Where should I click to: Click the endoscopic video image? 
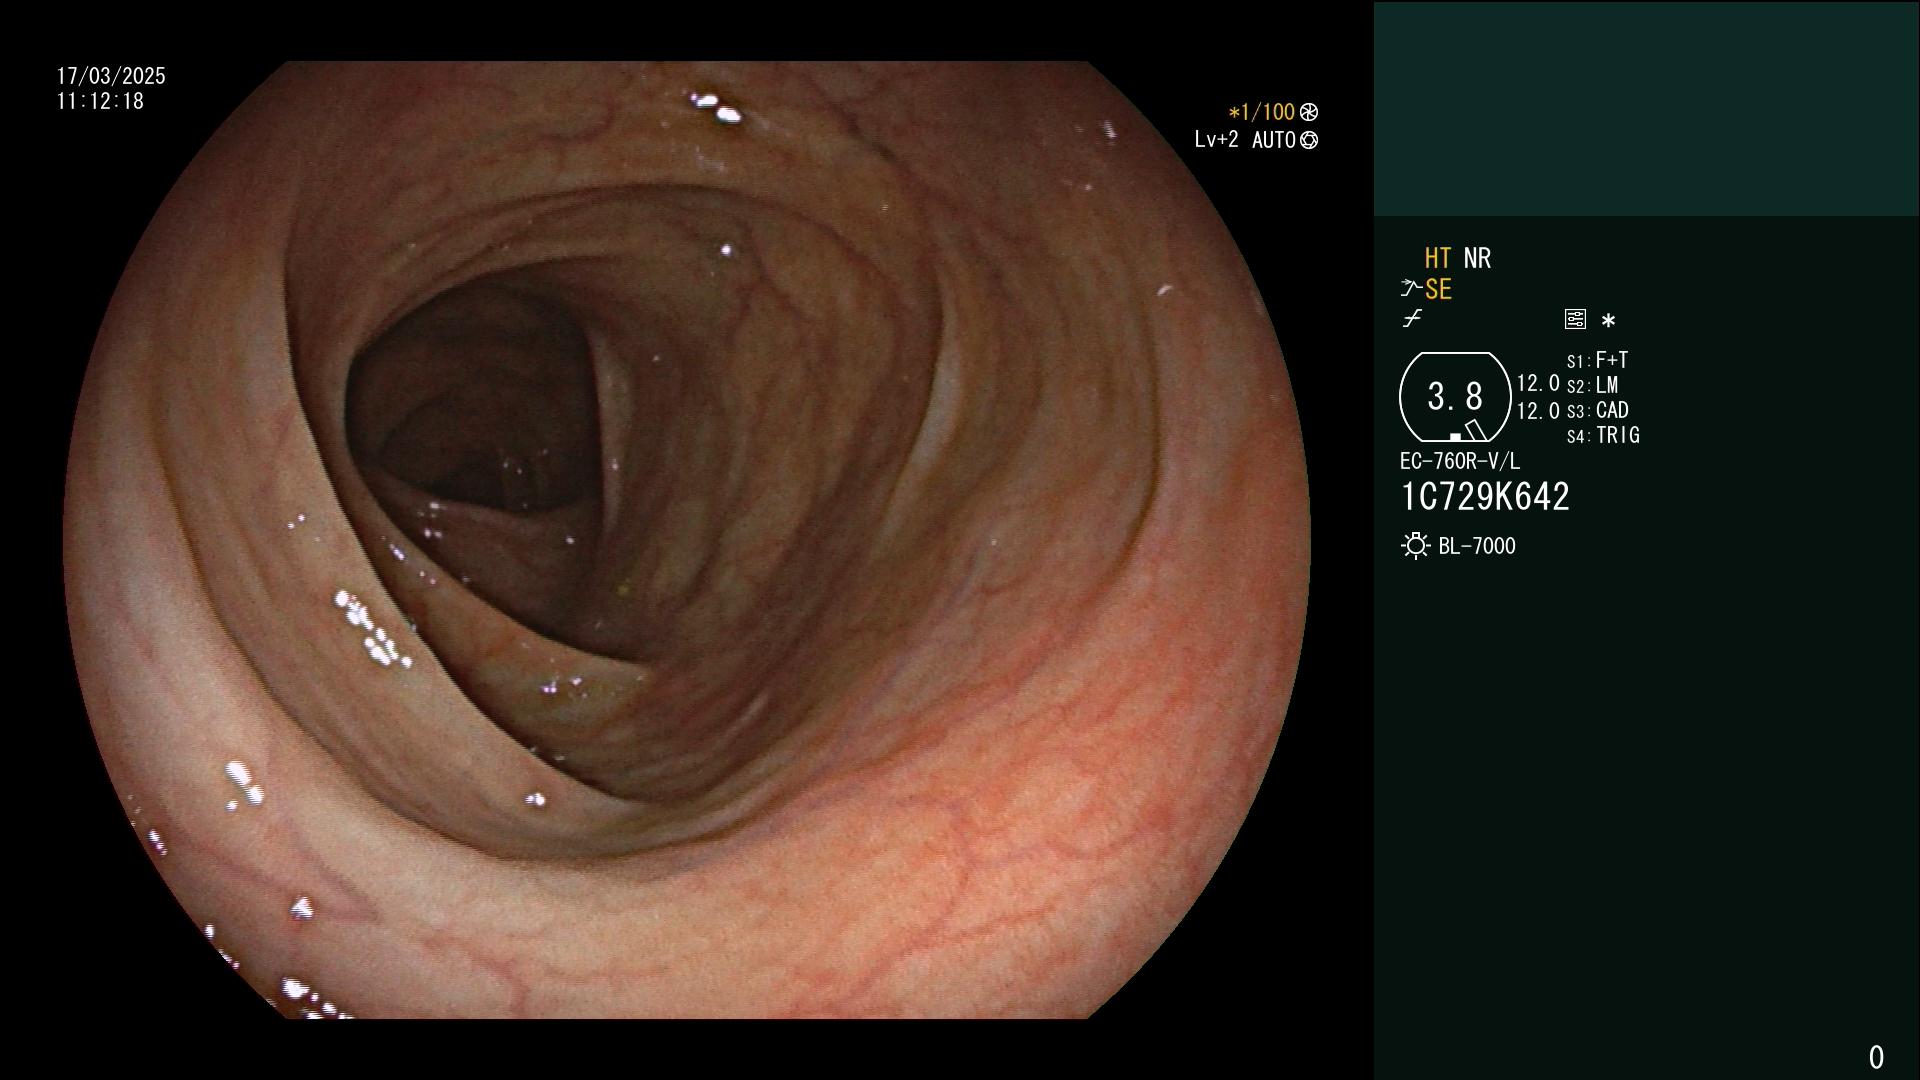click(x=687, y=540)
